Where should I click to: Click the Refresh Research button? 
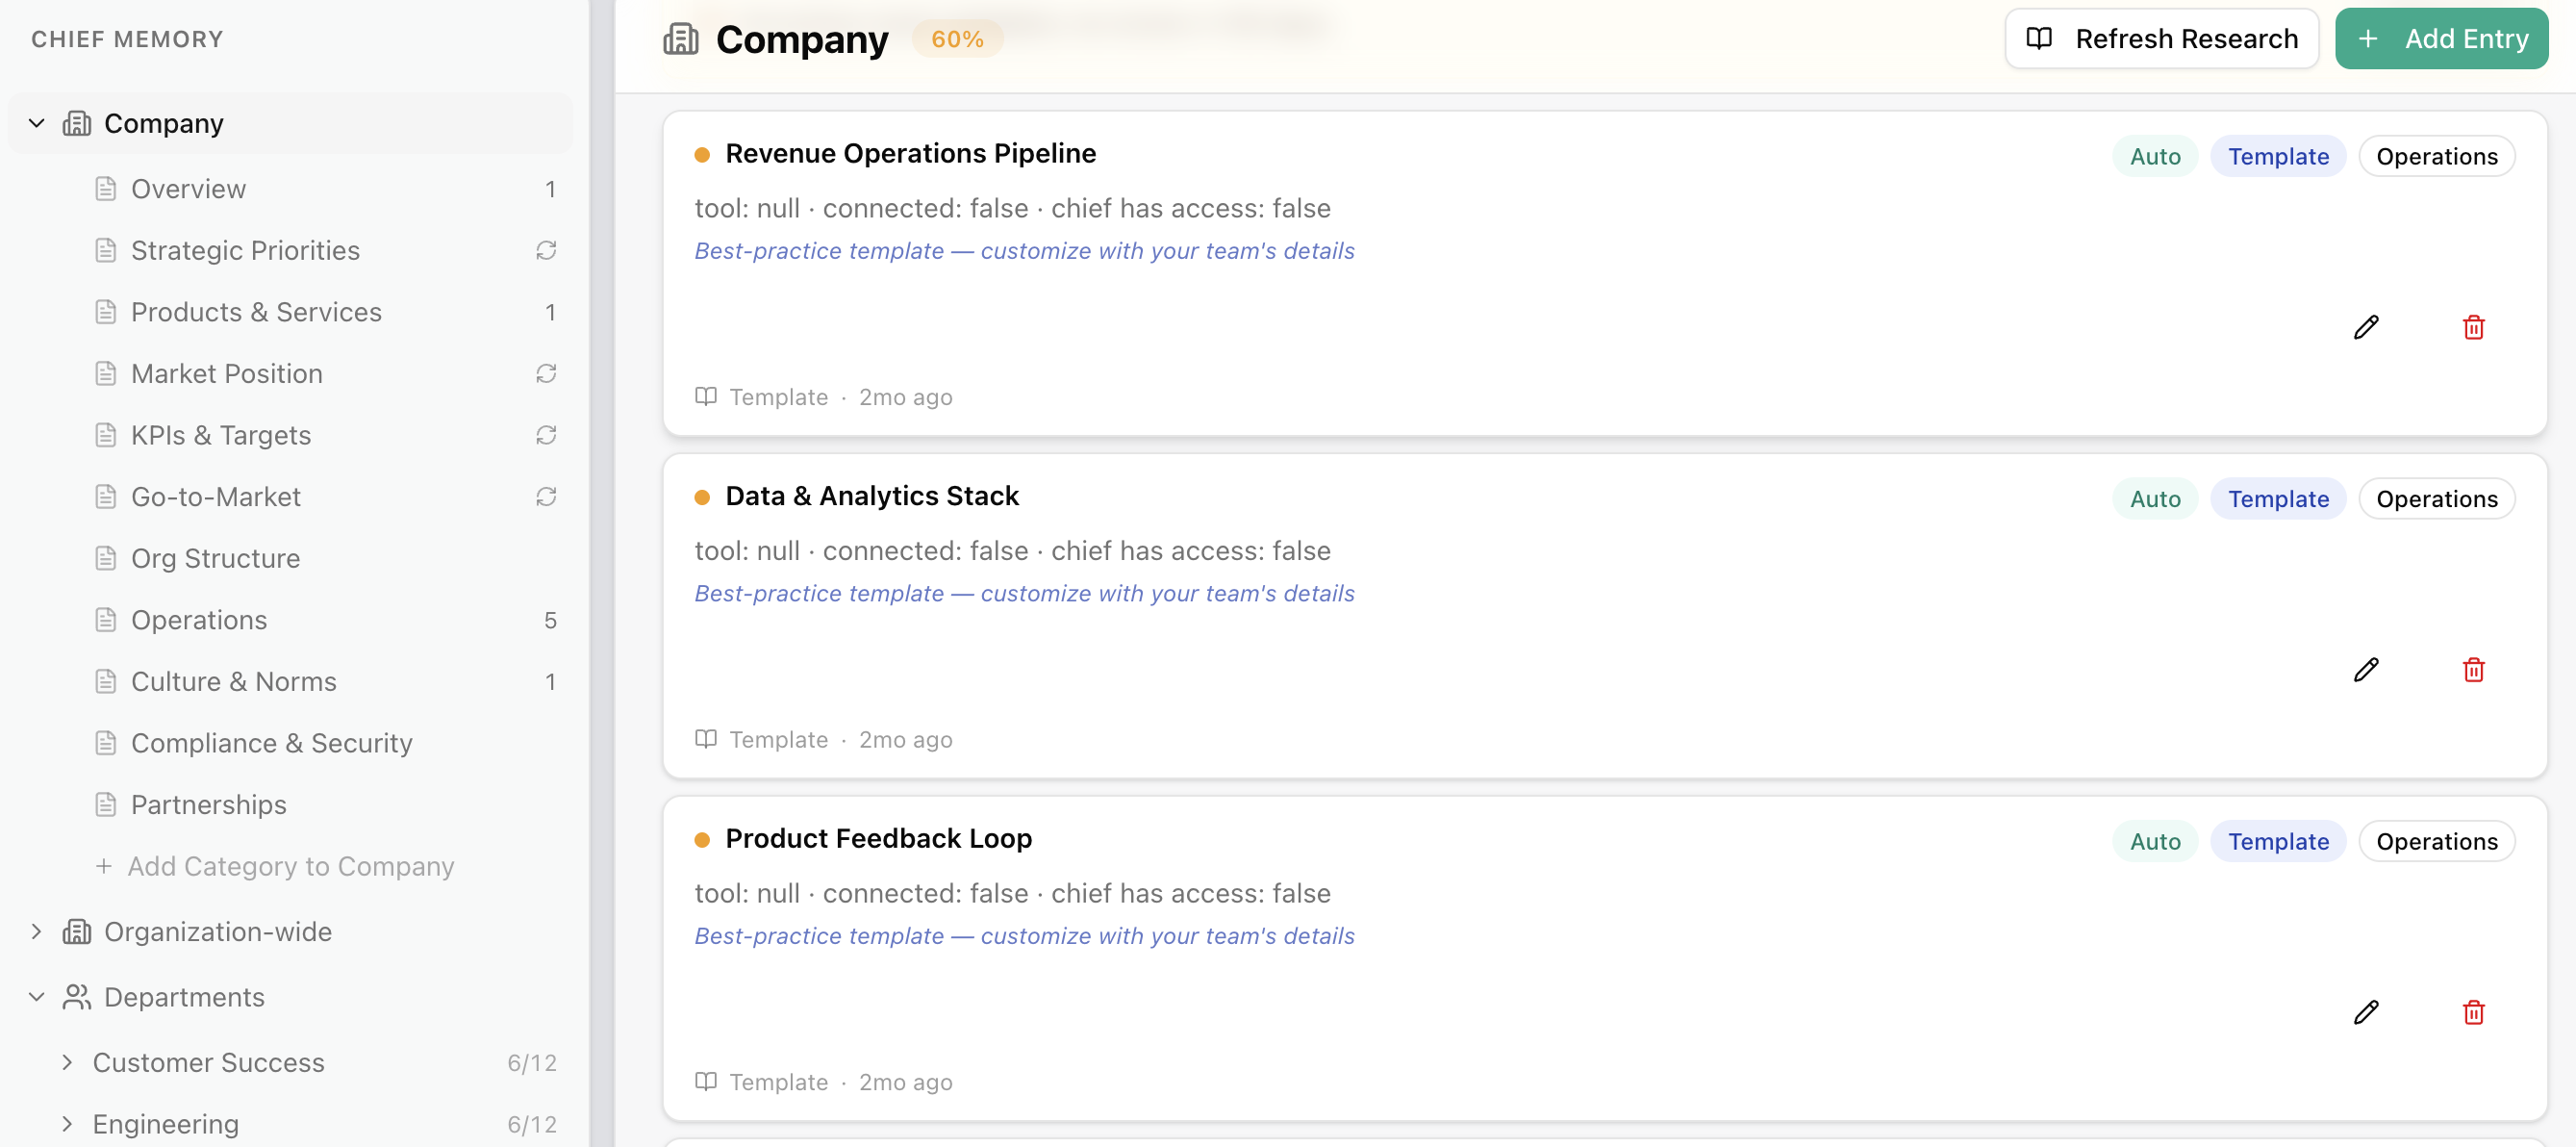pos(2161,39)
